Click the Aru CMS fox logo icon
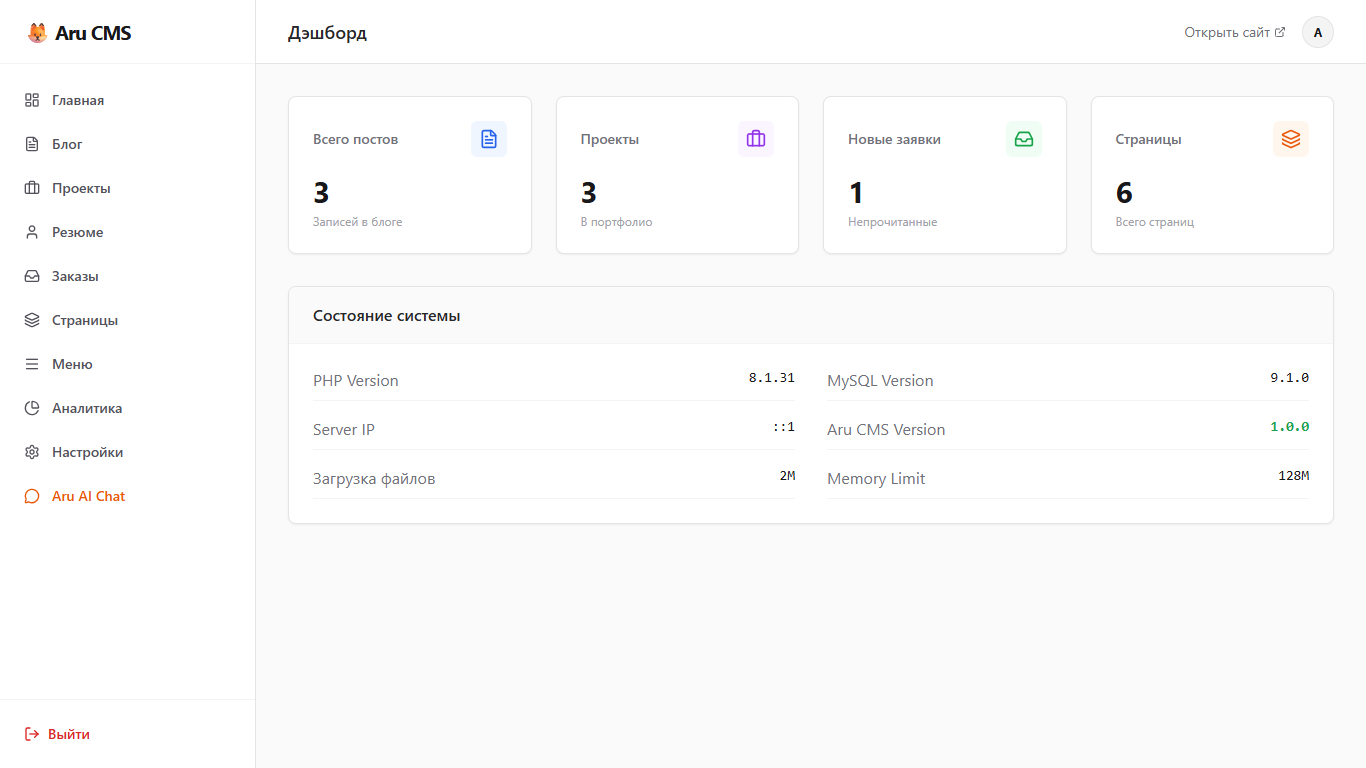The height and width of the screenshot is (768, 1366). [37, 33]
